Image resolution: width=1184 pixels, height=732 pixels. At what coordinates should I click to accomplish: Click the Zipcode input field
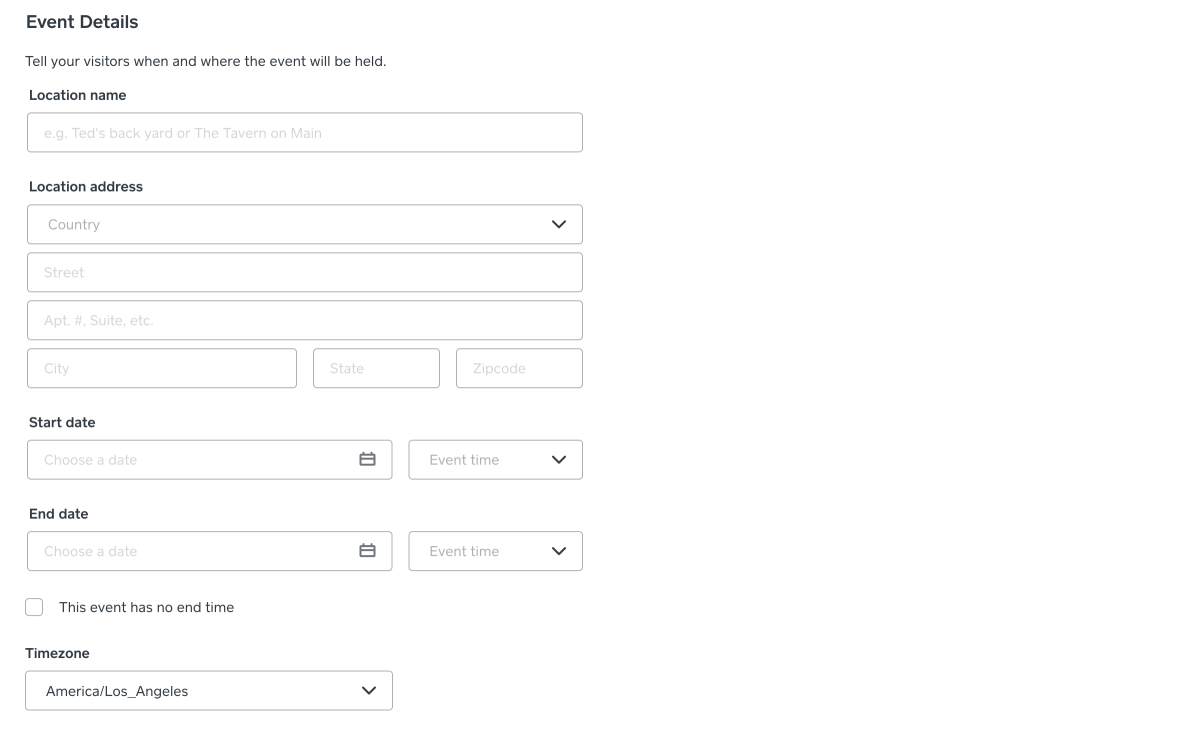[x=519, y=368]
